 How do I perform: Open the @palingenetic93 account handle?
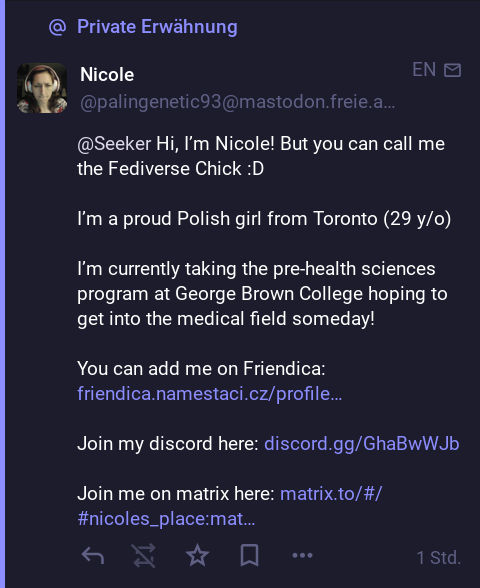[x=237, y=102]
